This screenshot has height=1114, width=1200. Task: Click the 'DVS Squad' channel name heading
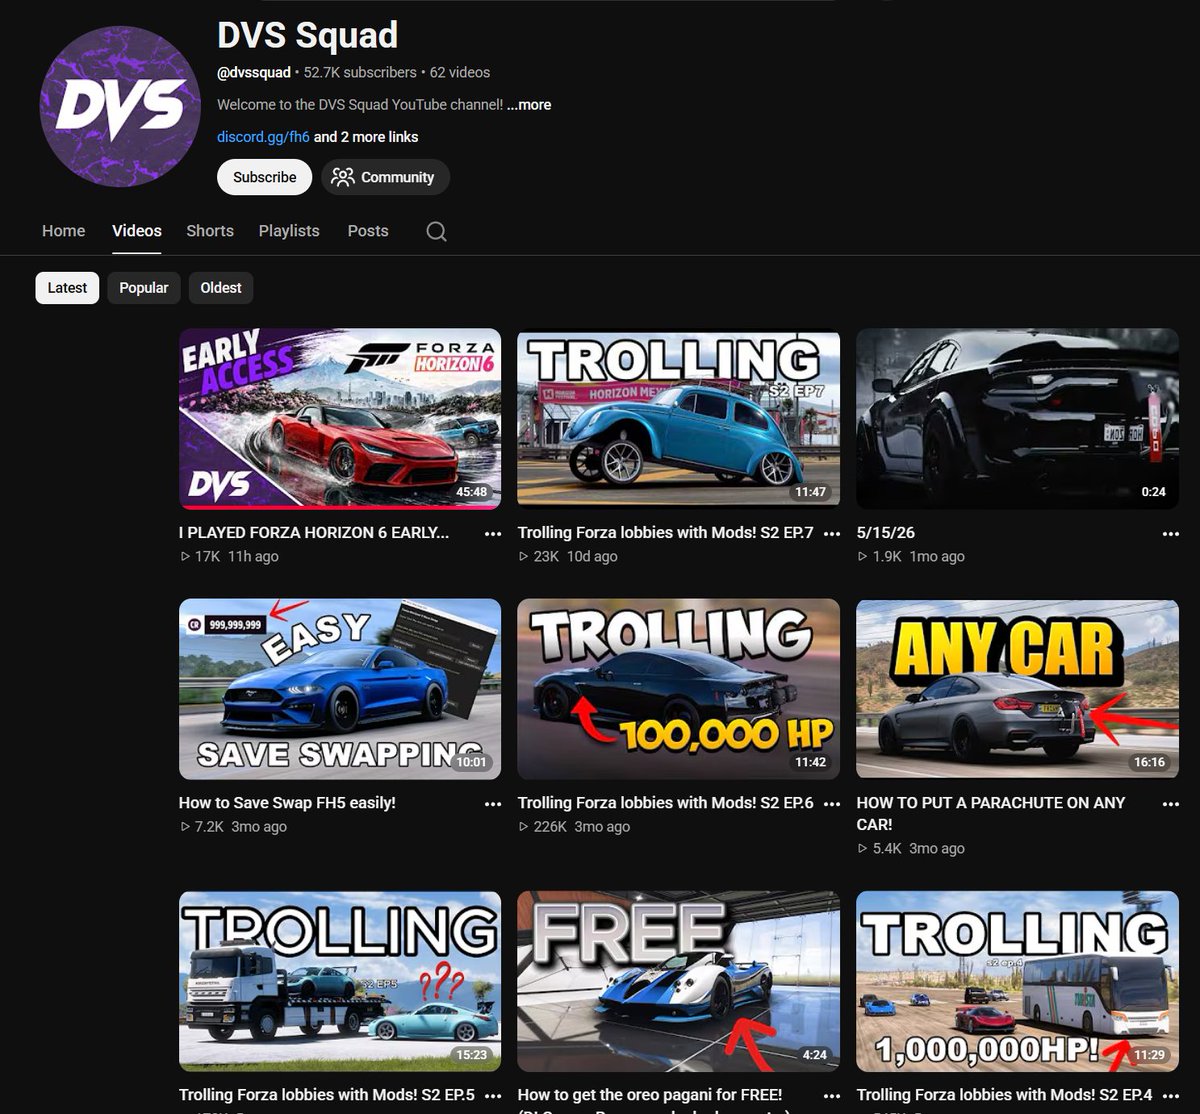(x=308, y=35)
